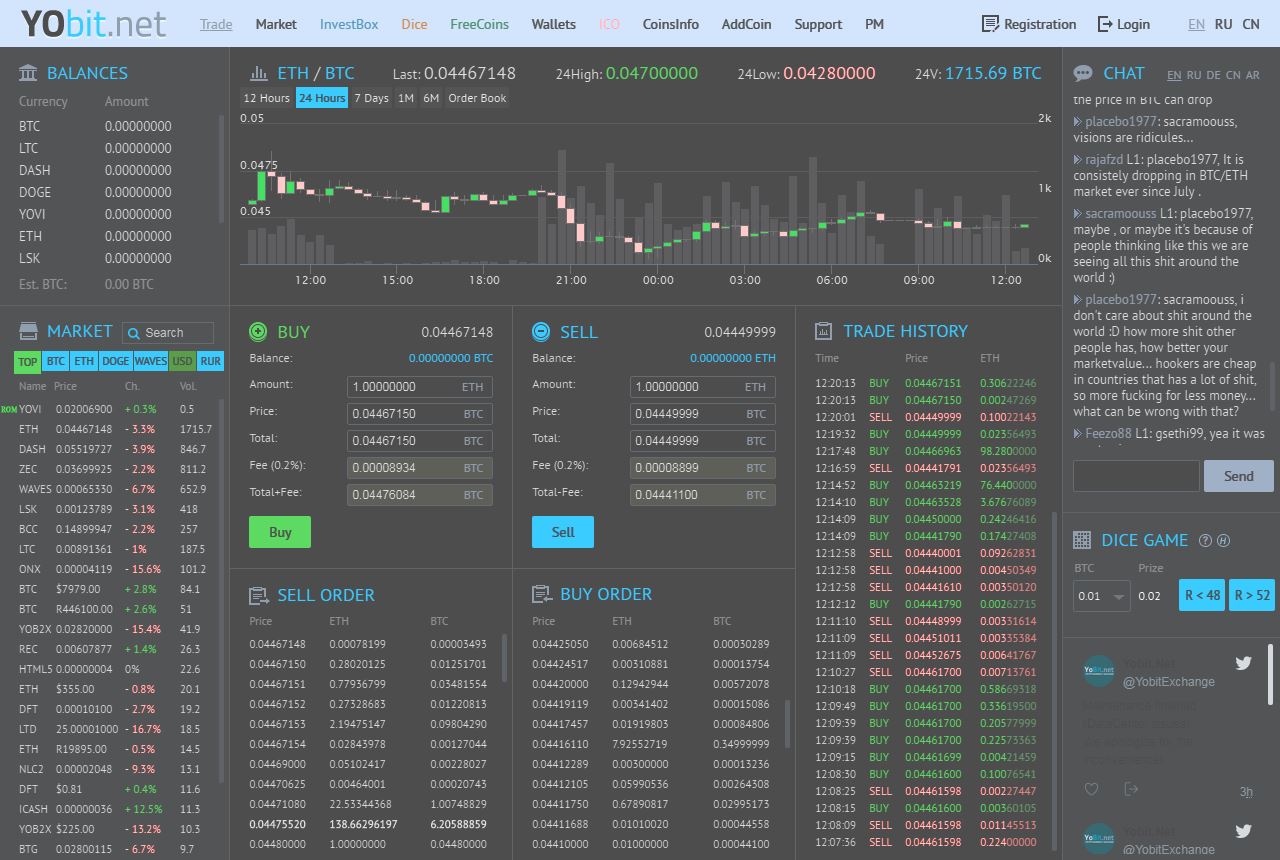Focus the chat message text box
This screenshot has width=1280, height=860.
[1136, 476]
